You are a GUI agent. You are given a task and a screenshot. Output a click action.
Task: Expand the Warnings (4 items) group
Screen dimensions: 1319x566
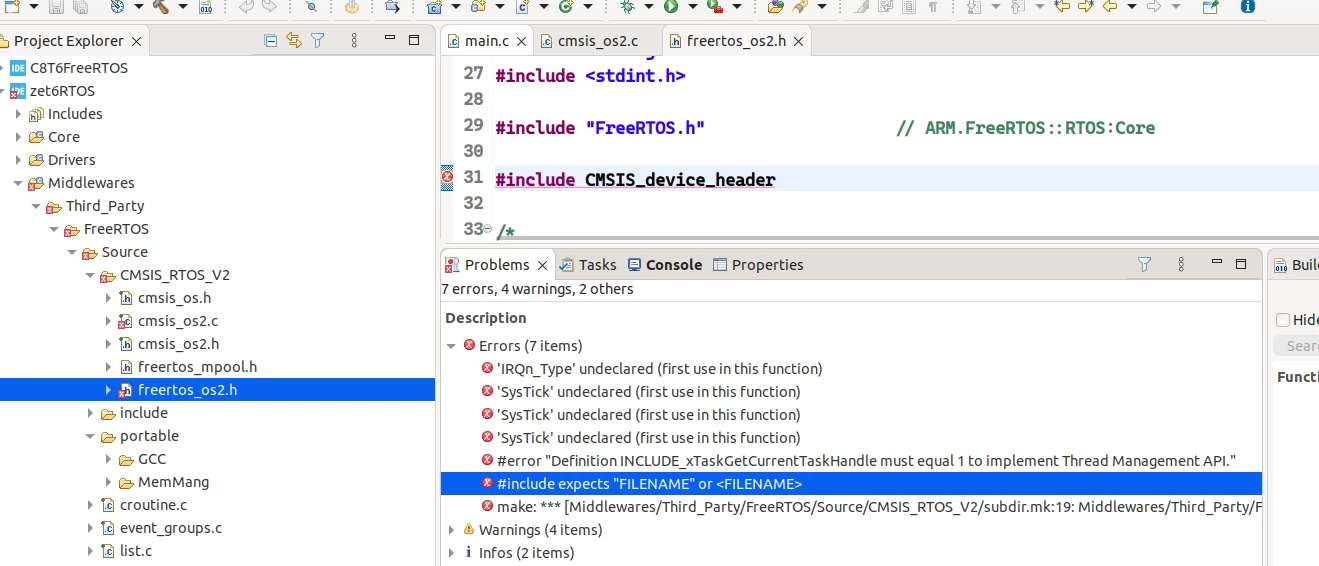(x=452, y=530)
